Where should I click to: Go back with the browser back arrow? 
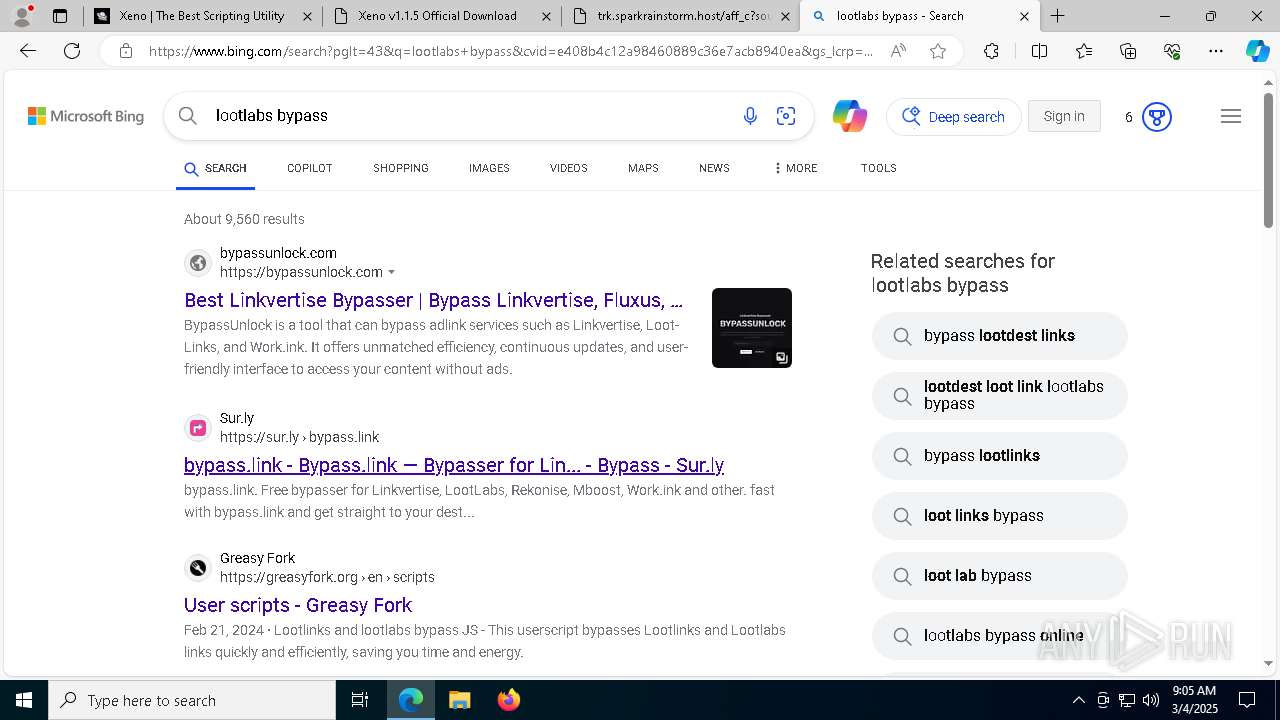(x=28, y=51)
